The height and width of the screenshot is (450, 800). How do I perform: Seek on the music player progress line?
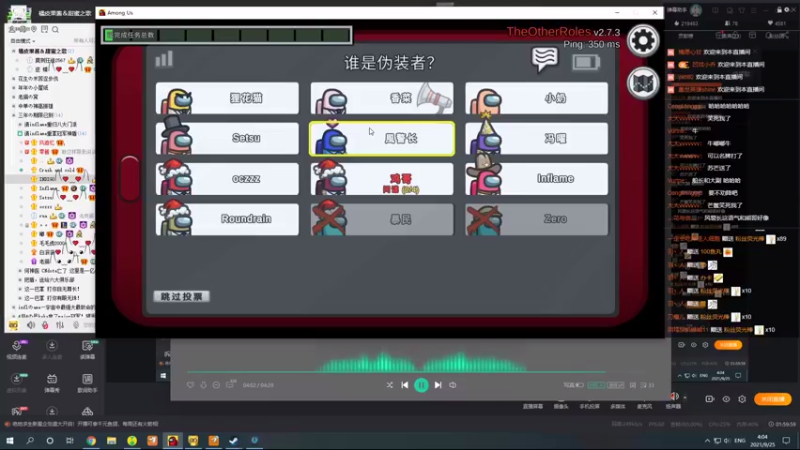396,372
